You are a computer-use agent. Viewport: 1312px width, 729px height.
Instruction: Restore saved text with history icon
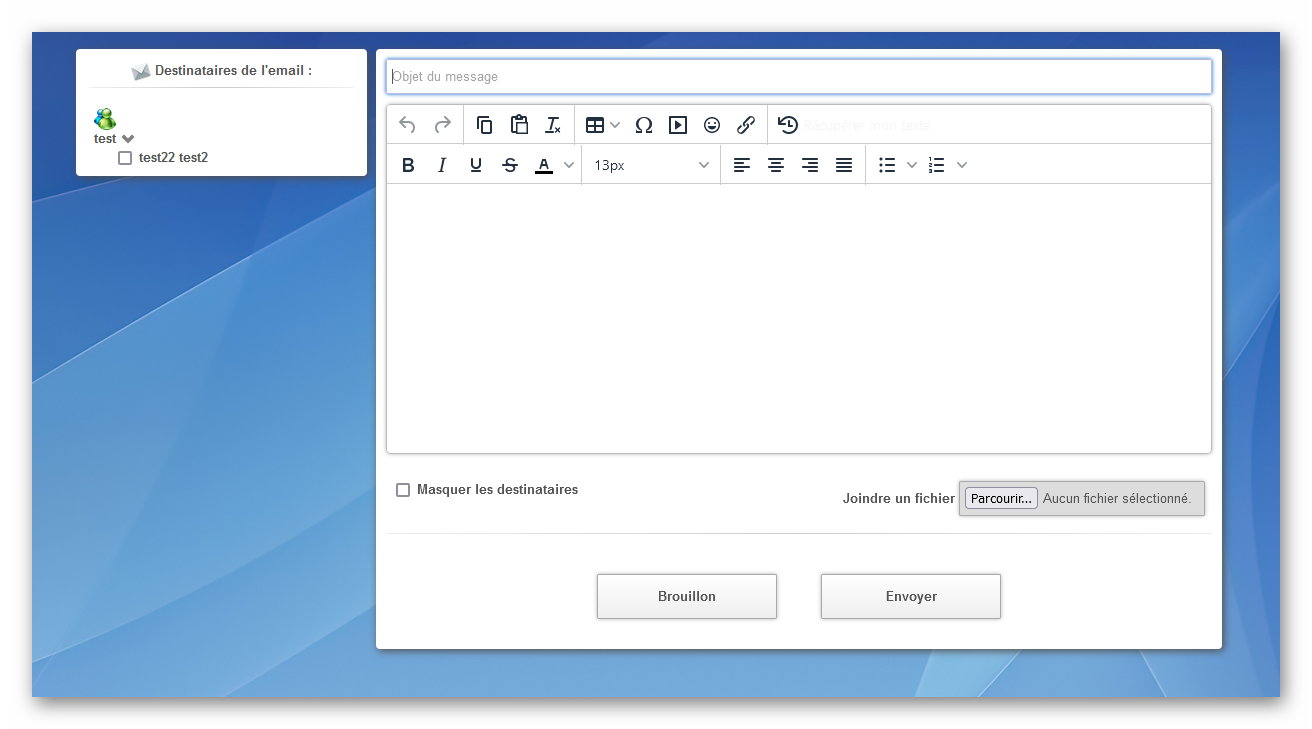[x=788, y=125]
